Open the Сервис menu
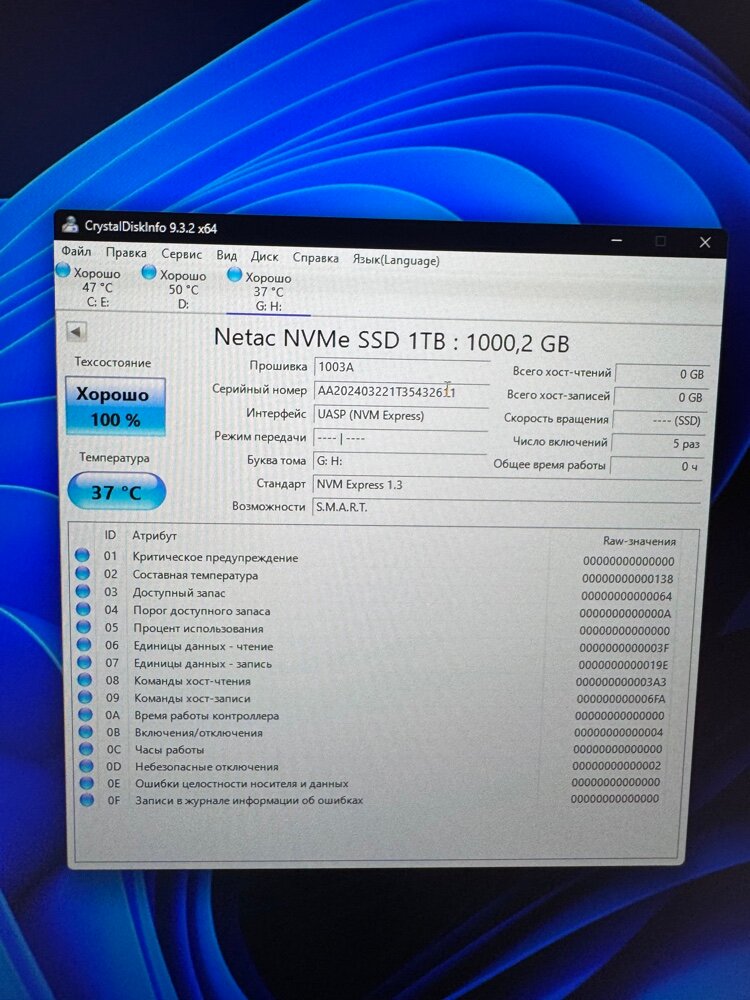This screenshot has height=1000, width=750. click(181, 254)
